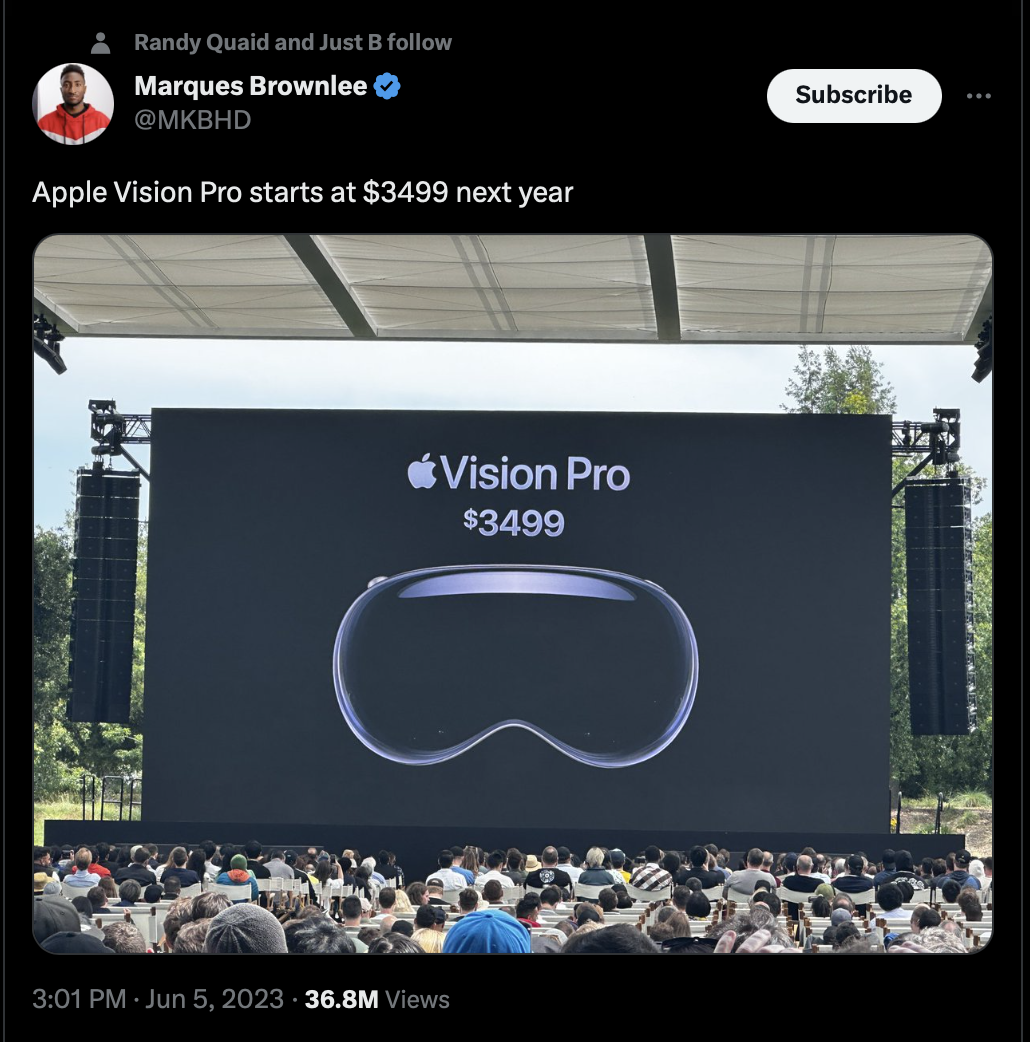Click the Apple logo on the stage screen
The height and width of the screenshot is (1042, 1030).
point(421,471)
